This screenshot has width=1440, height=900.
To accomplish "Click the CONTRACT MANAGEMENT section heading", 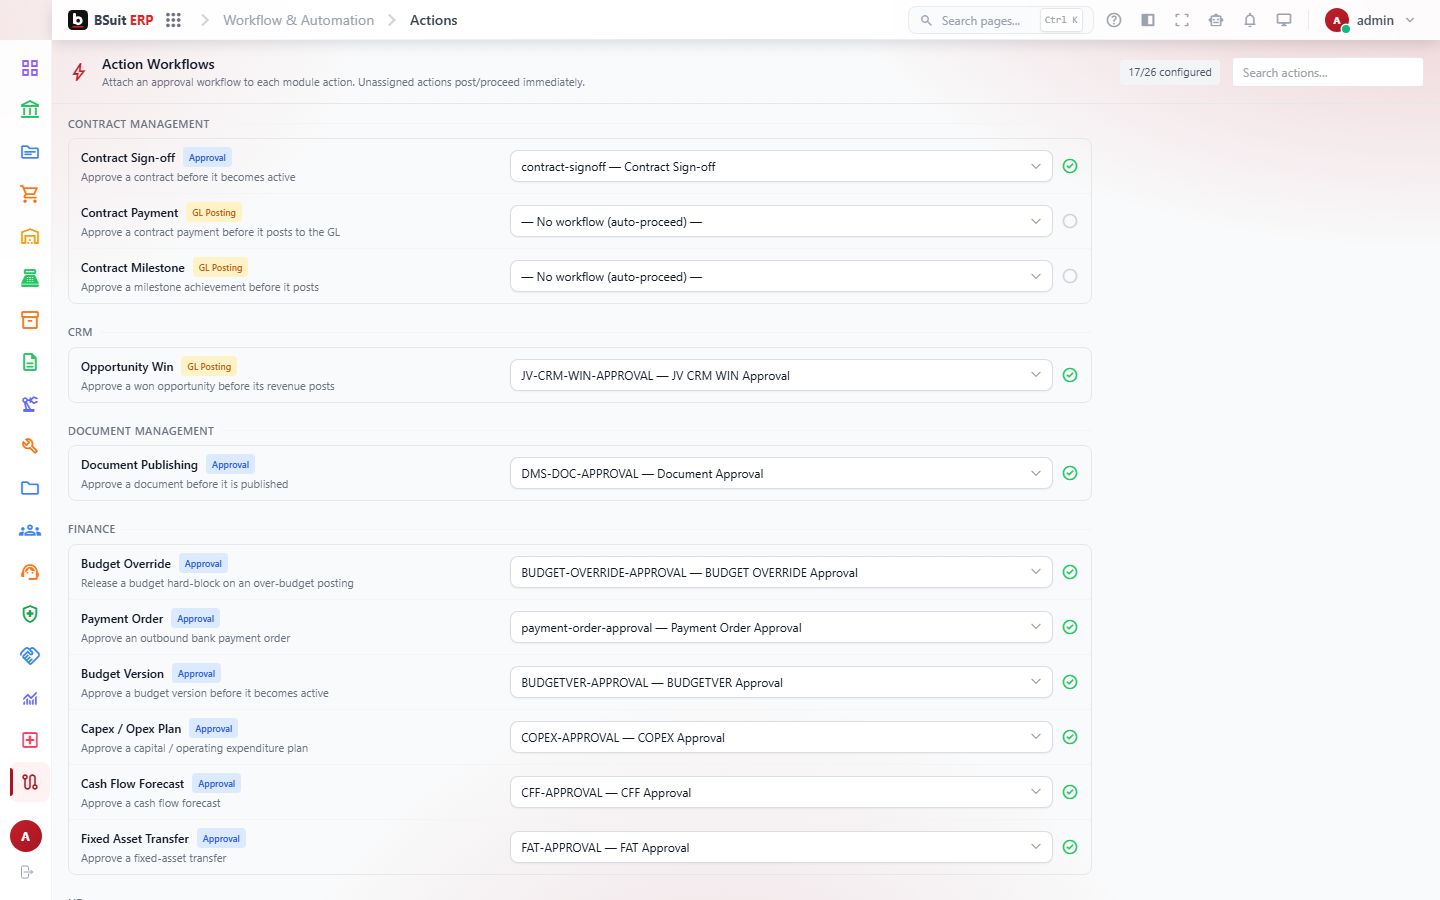I will tap(139, 124).
